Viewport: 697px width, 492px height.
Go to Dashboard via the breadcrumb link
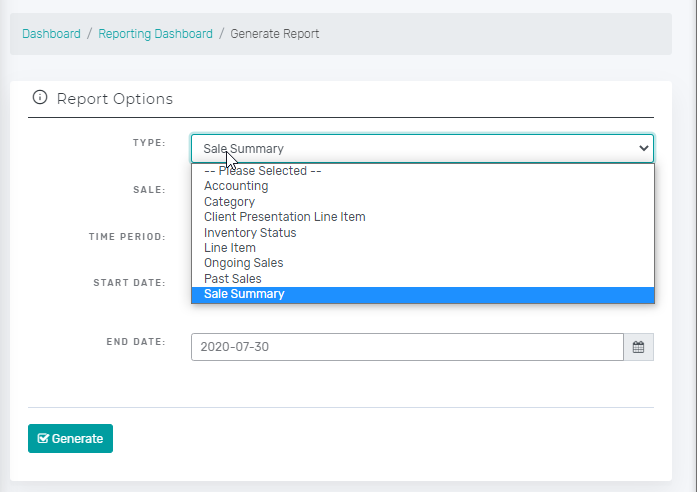(x=52, y=34)
